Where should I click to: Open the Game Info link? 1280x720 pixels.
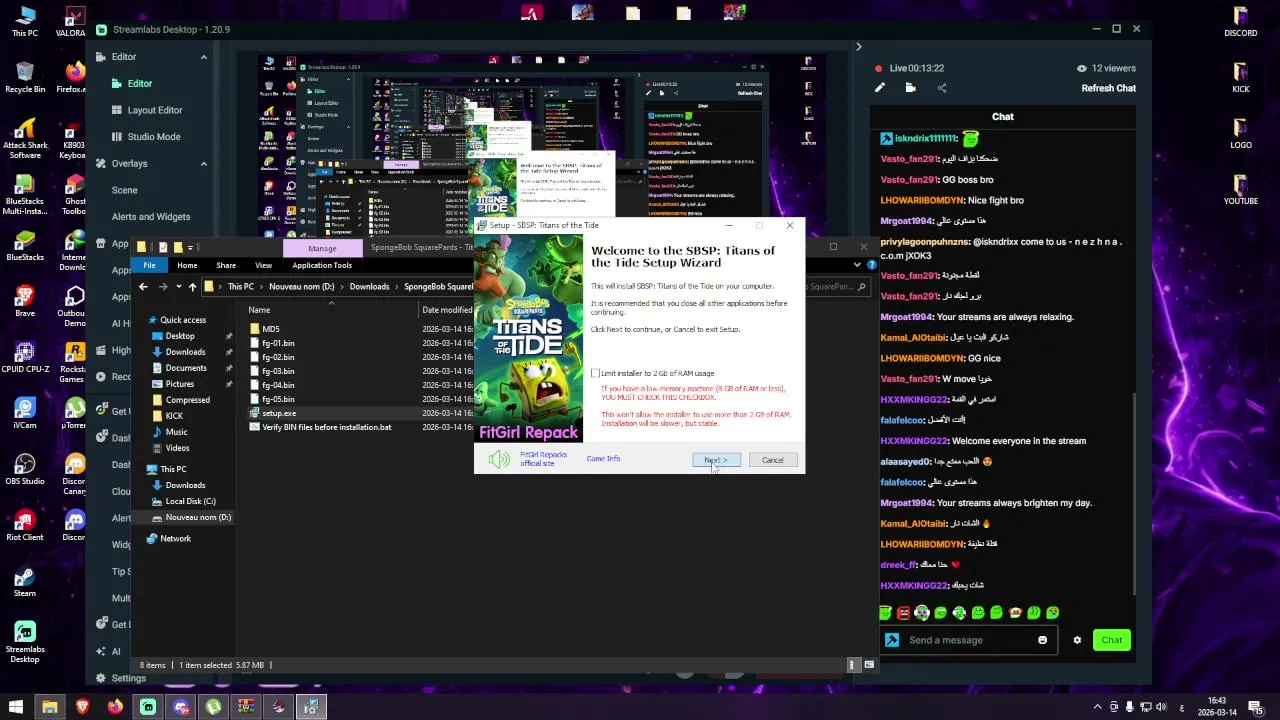tap(603, 459)
